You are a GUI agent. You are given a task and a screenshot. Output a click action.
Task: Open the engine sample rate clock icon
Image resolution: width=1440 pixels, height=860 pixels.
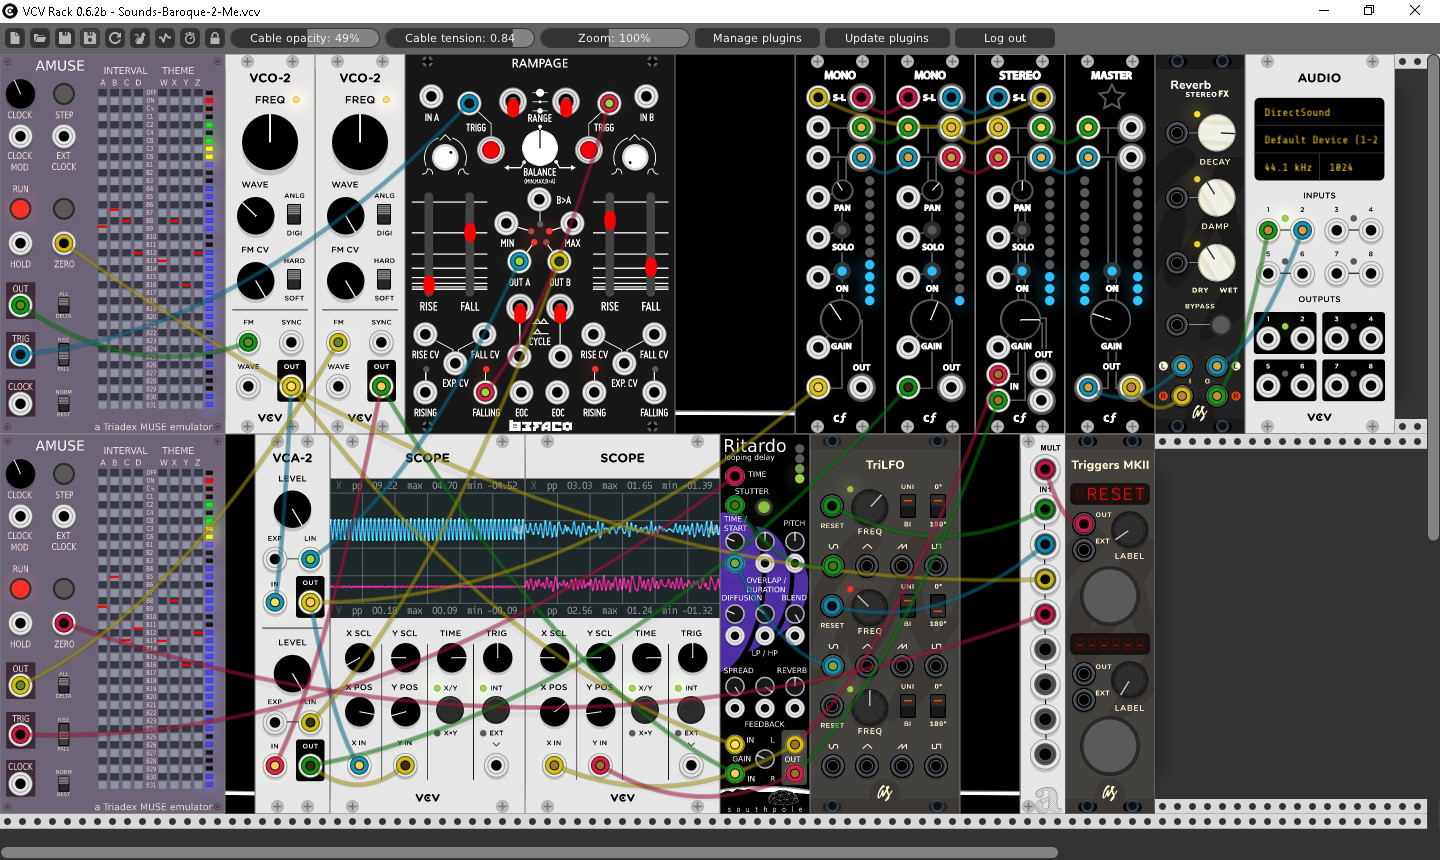[190, 38]
